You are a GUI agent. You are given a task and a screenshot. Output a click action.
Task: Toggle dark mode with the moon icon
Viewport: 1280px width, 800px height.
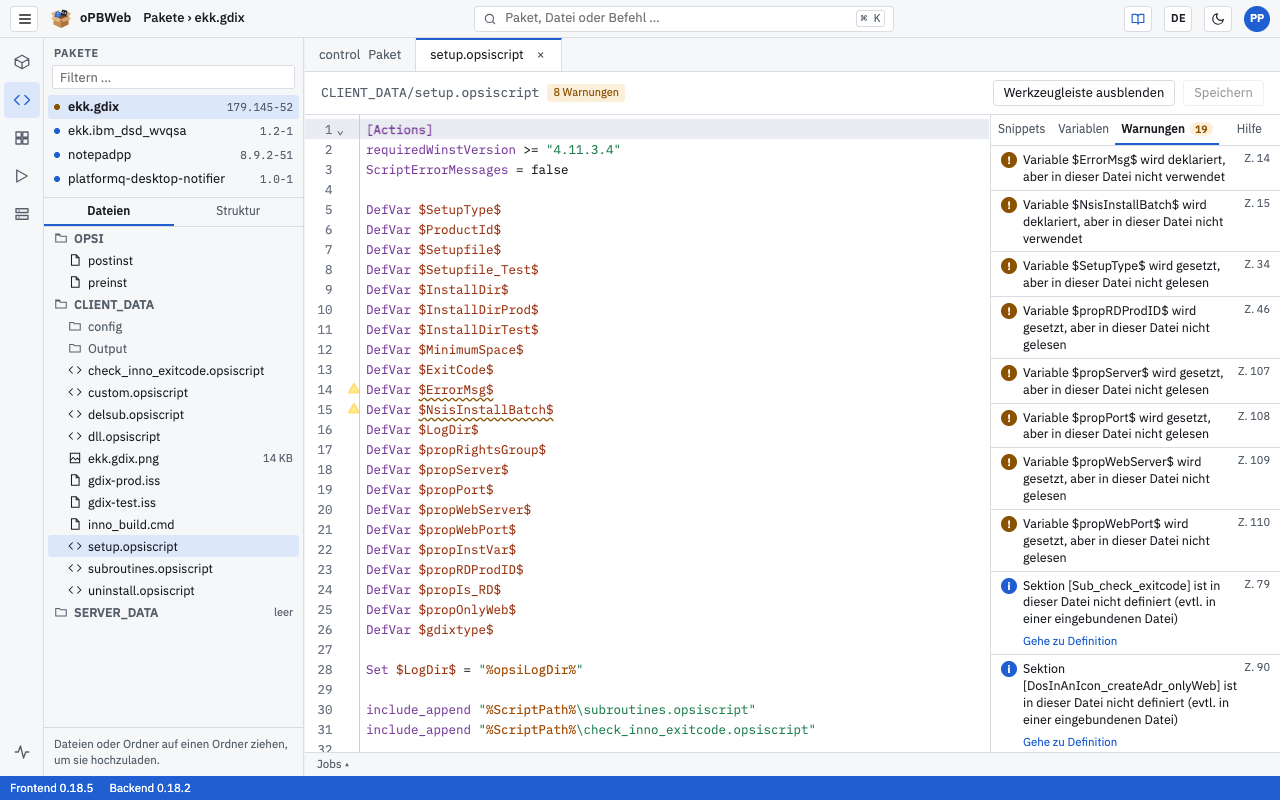point(1218,18)
